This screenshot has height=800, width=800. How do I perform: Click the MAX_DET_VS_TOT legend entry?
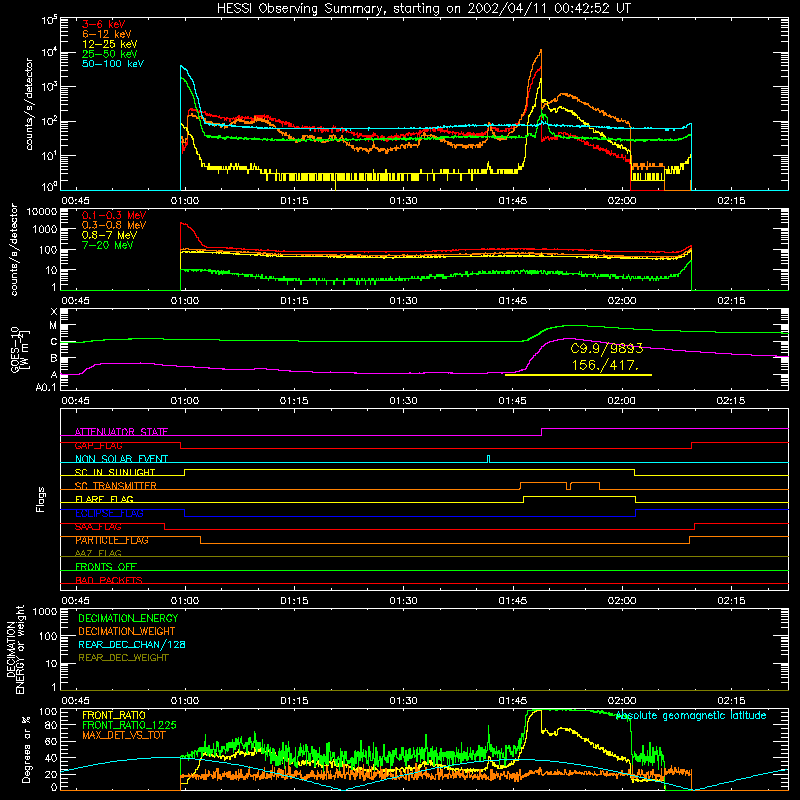(x=123, y=735)
